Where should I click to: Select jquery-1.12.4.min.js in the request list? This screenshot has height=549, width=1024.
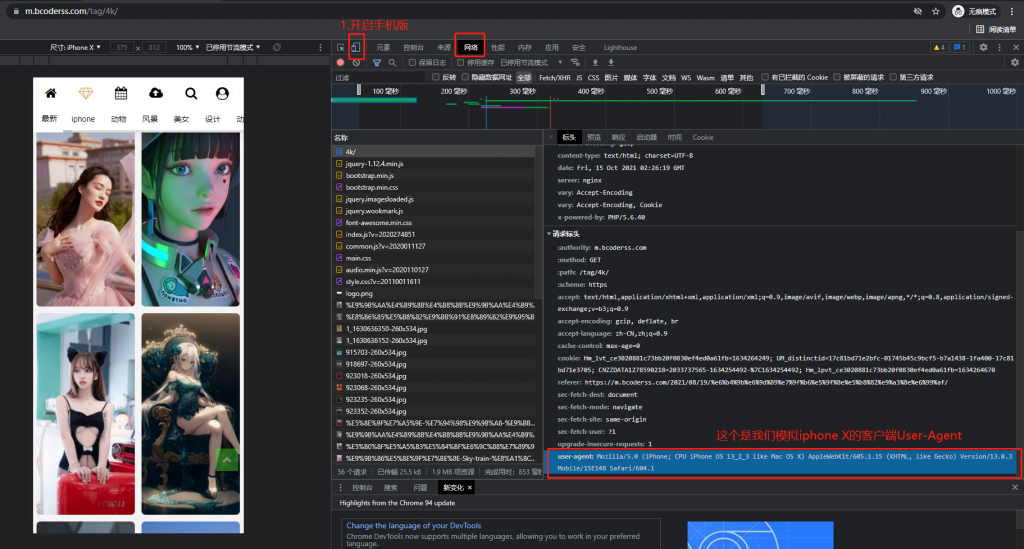374,163
